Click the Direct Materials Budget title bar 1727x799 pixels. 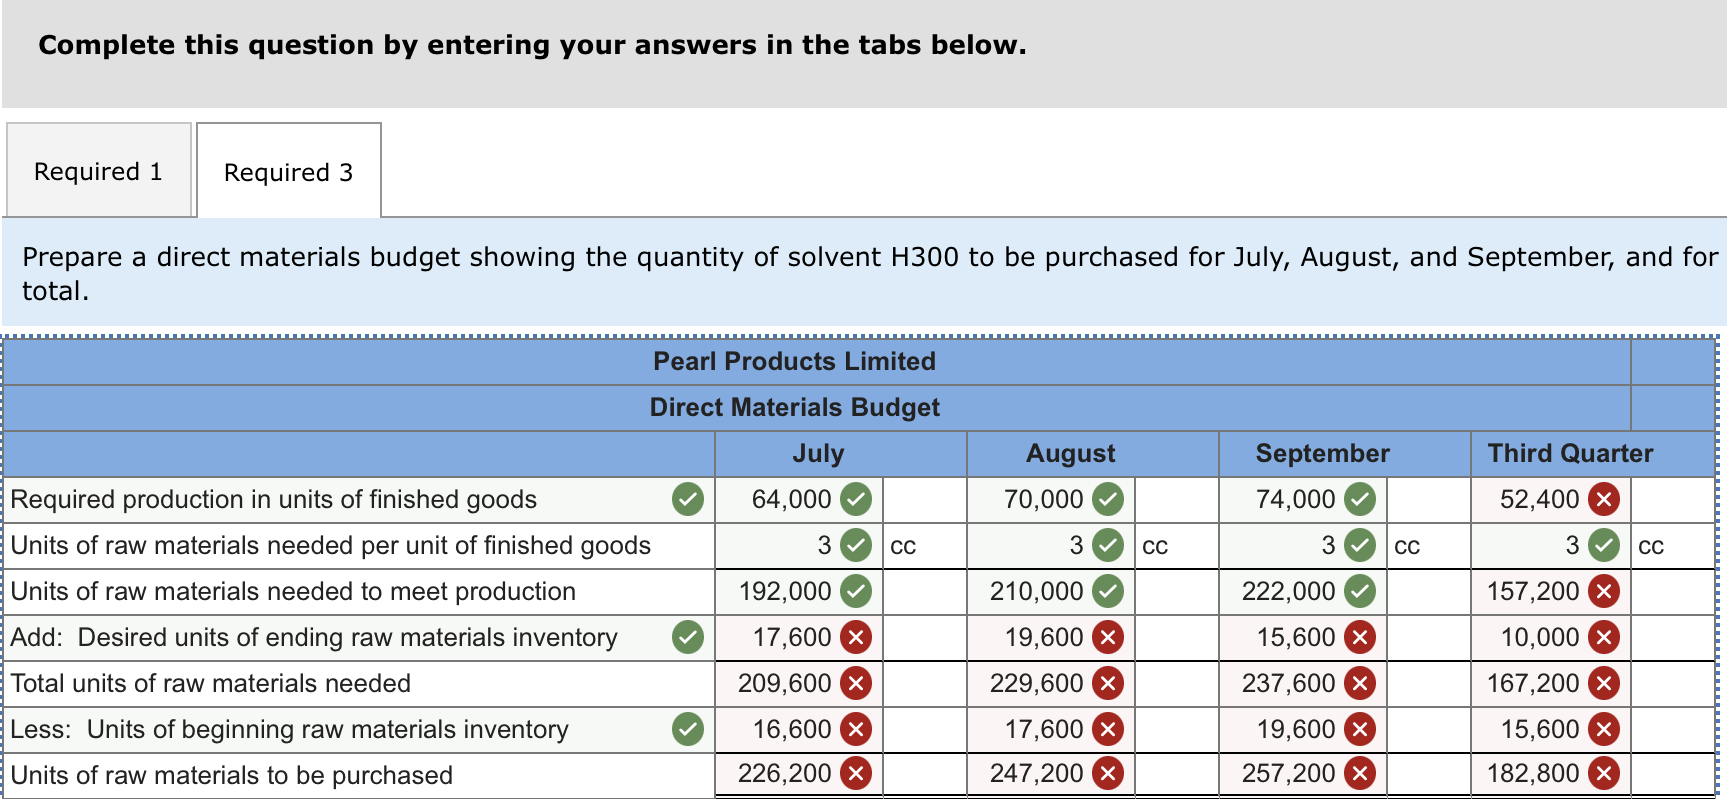click(793, 407)
